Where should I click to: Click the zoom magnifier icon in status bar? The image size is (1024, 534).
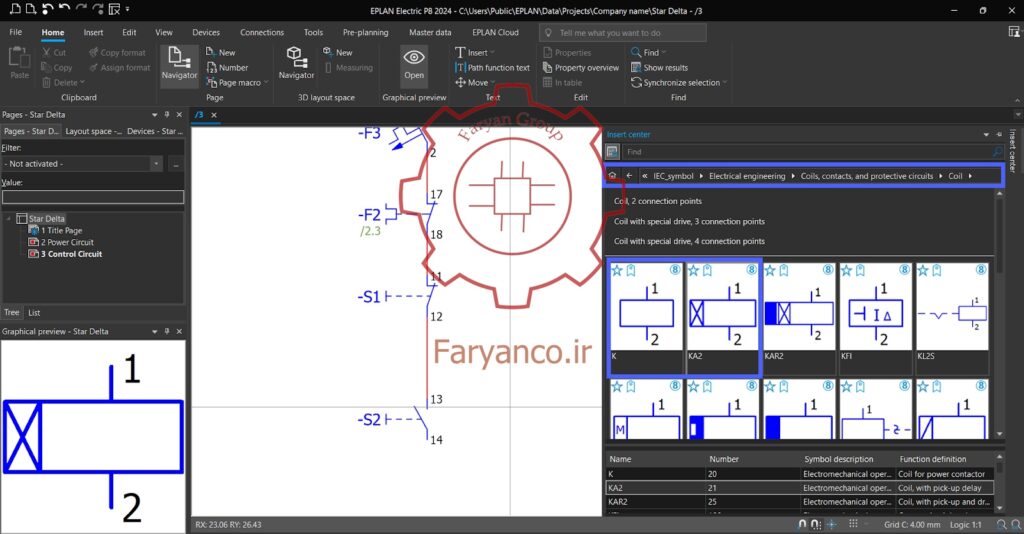point(1001,524)
